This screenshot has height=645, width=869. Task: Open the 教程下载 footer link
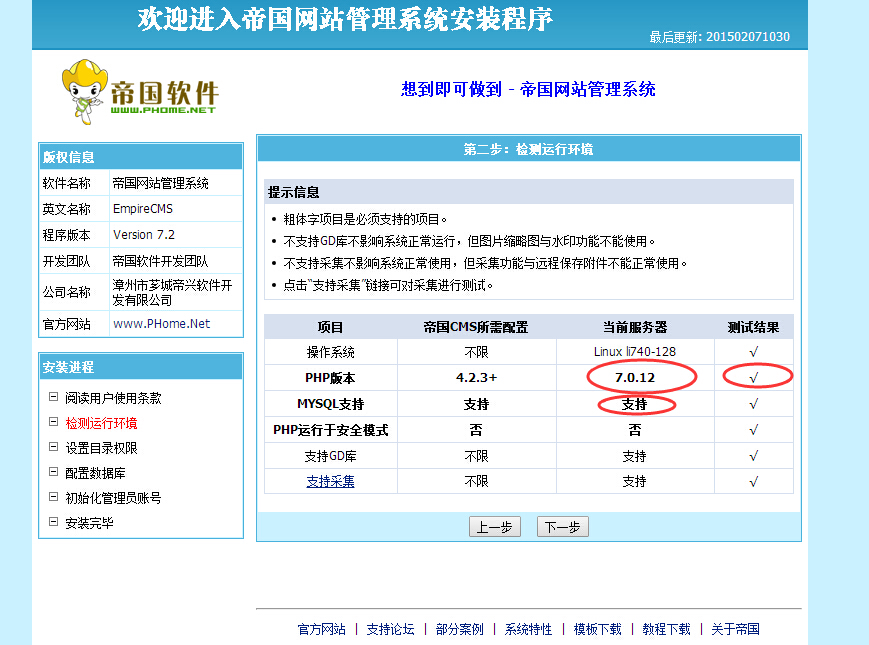(666, 629)
